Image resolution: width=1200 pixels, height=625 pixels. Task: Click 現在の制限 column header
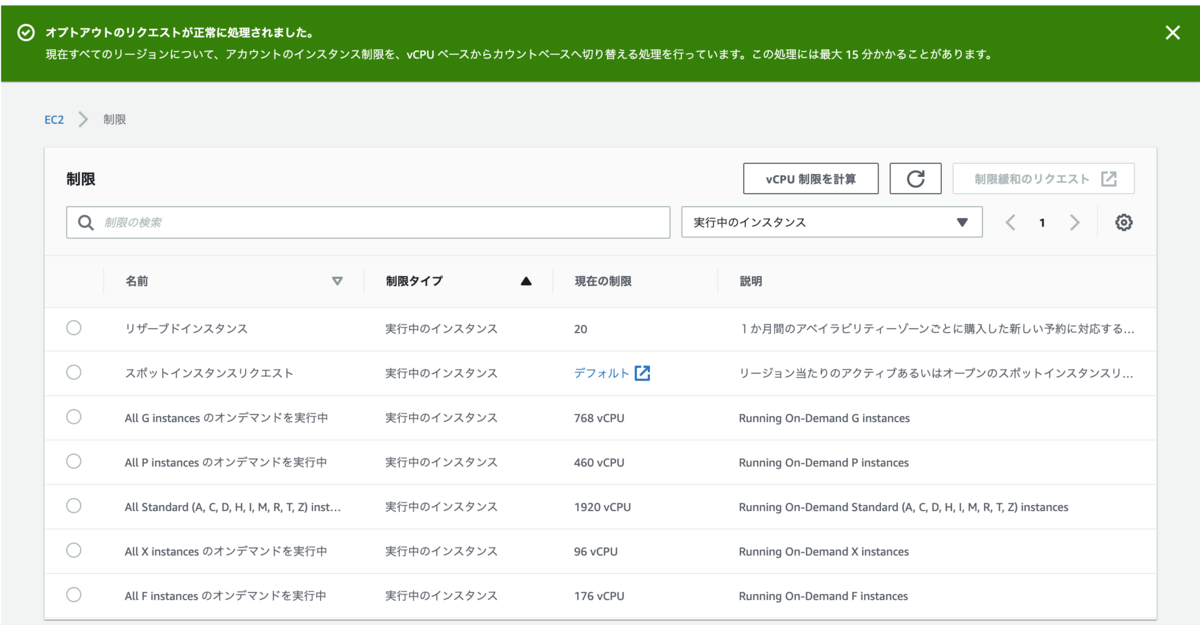(603, 281)
